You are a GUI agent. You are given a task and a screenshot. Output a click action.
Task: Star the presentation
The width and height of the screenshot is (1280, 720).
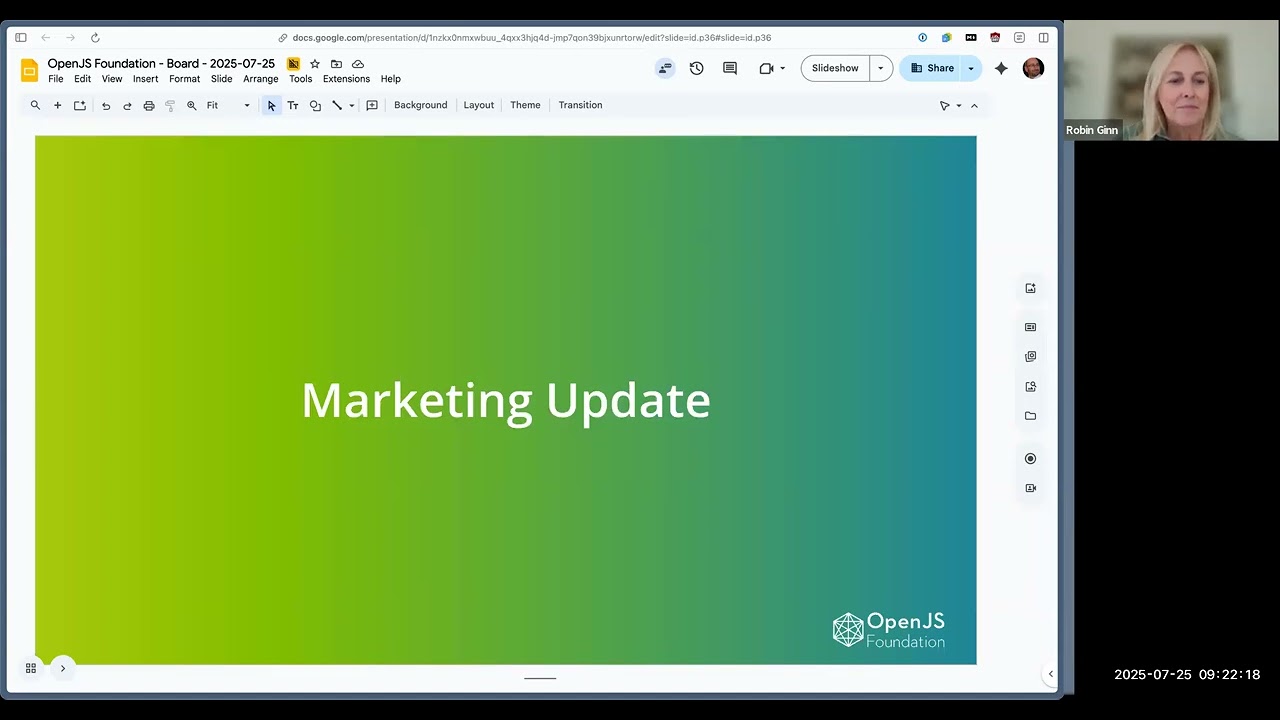pyautogui.click(x=315, y=64)
